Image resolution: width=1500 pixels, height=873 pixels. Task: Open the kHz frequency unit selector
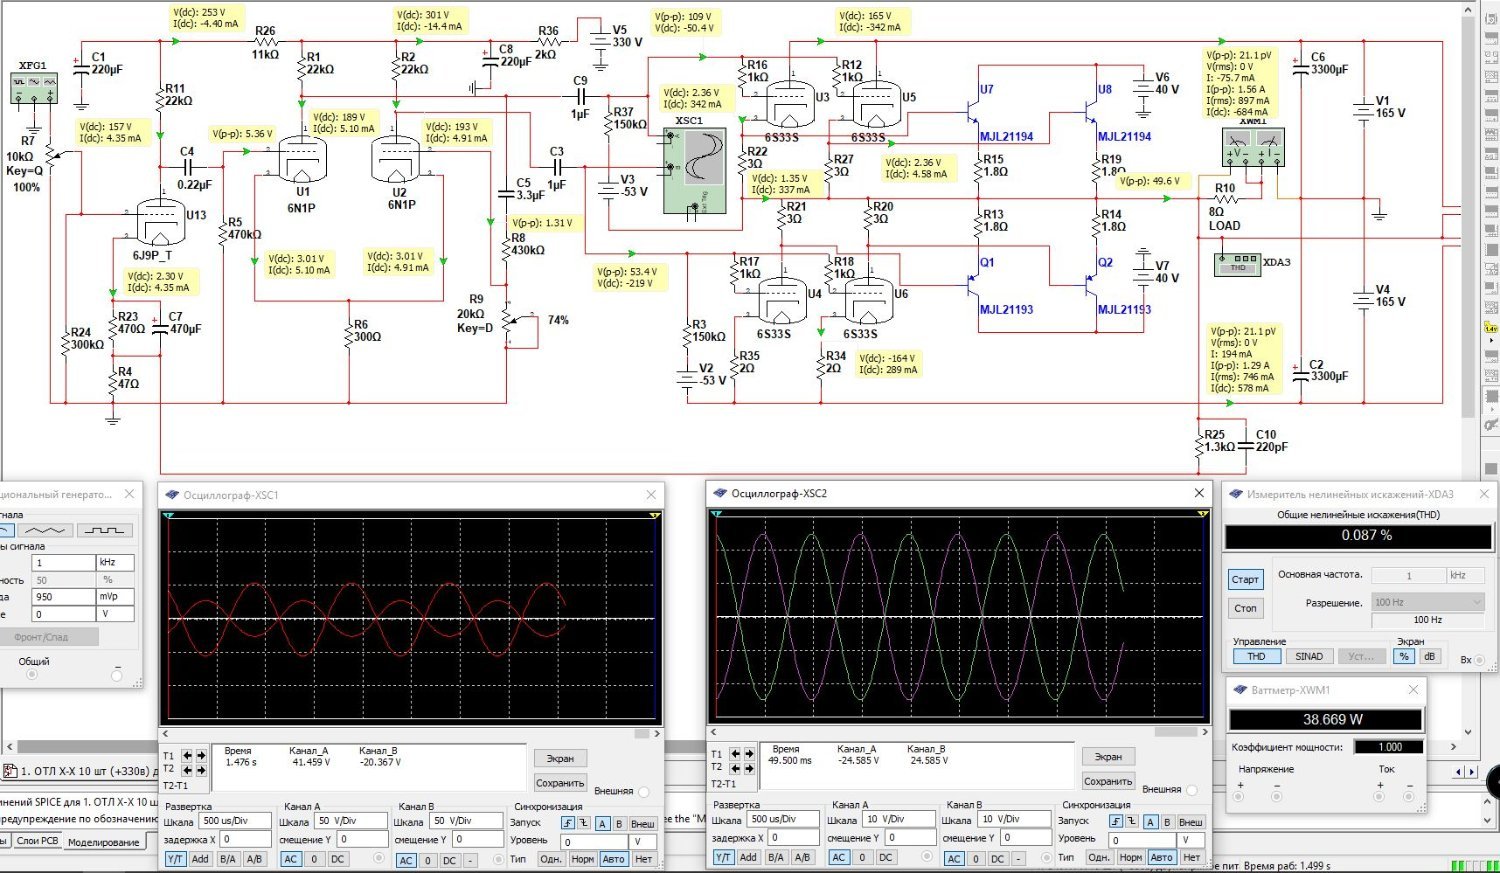[114, 563]
